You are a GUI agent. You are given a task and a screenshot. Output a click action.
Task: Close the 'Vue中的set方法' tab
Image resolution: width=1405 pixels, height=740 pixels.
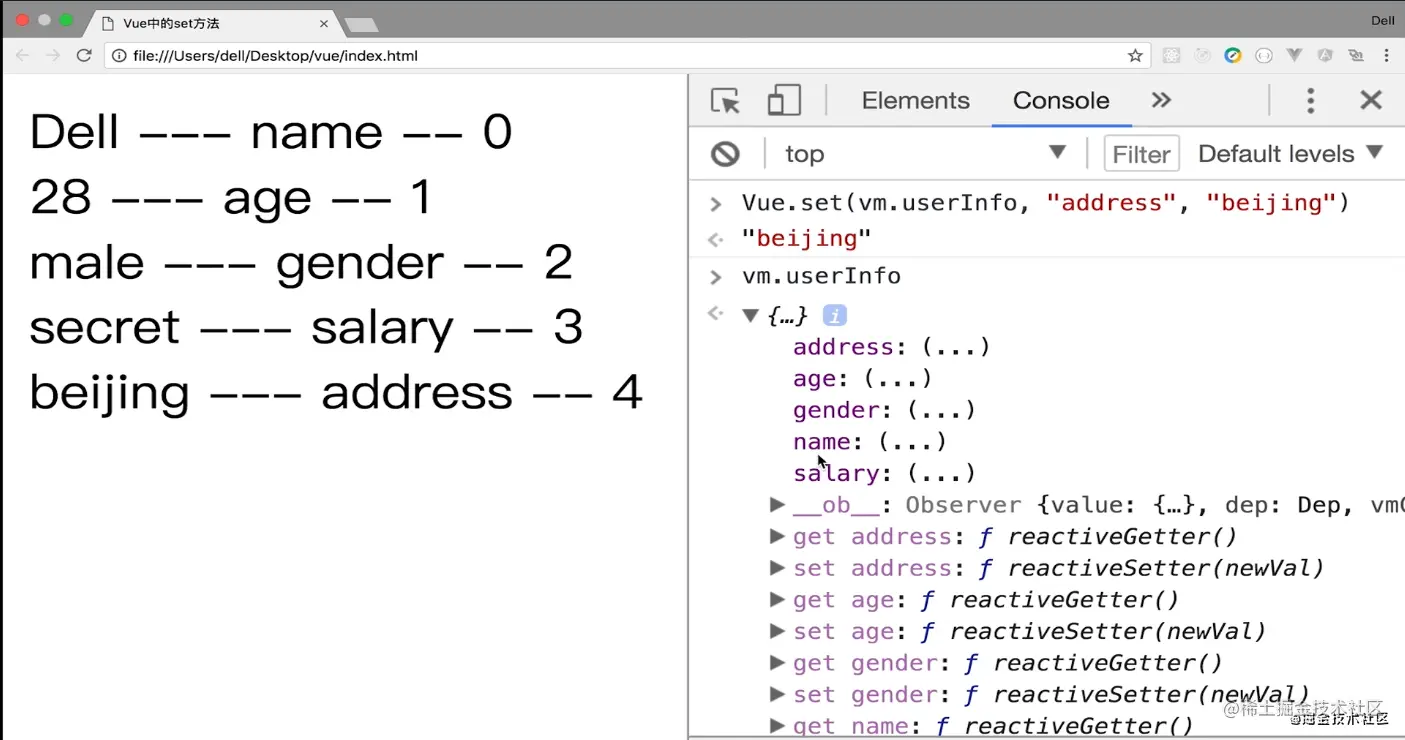(x=325, y=23)
